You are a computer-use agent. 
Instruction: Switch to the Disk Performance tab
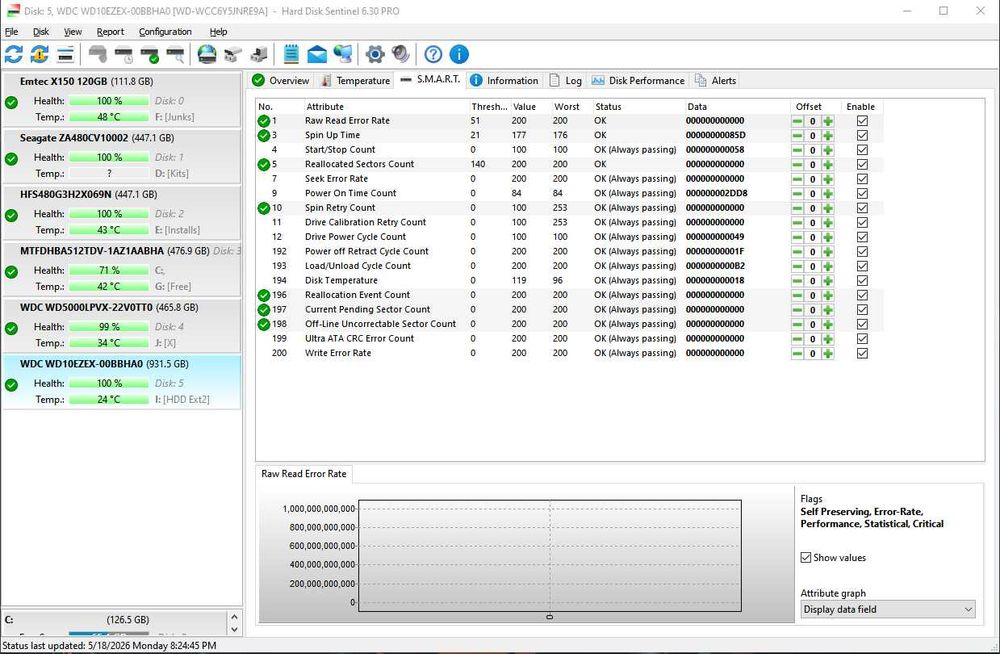click(x=638, y=80)
